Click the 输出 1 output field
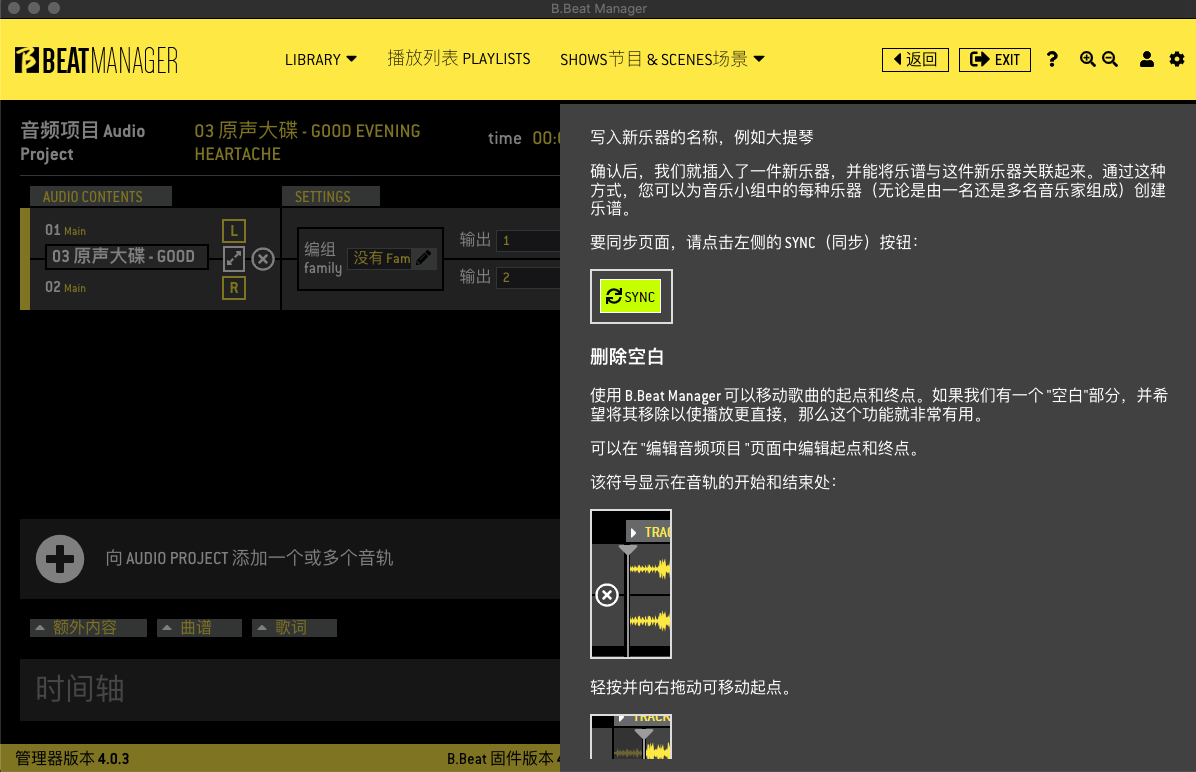Viewport: 1196px width, 772px height. tap(529, 240)
